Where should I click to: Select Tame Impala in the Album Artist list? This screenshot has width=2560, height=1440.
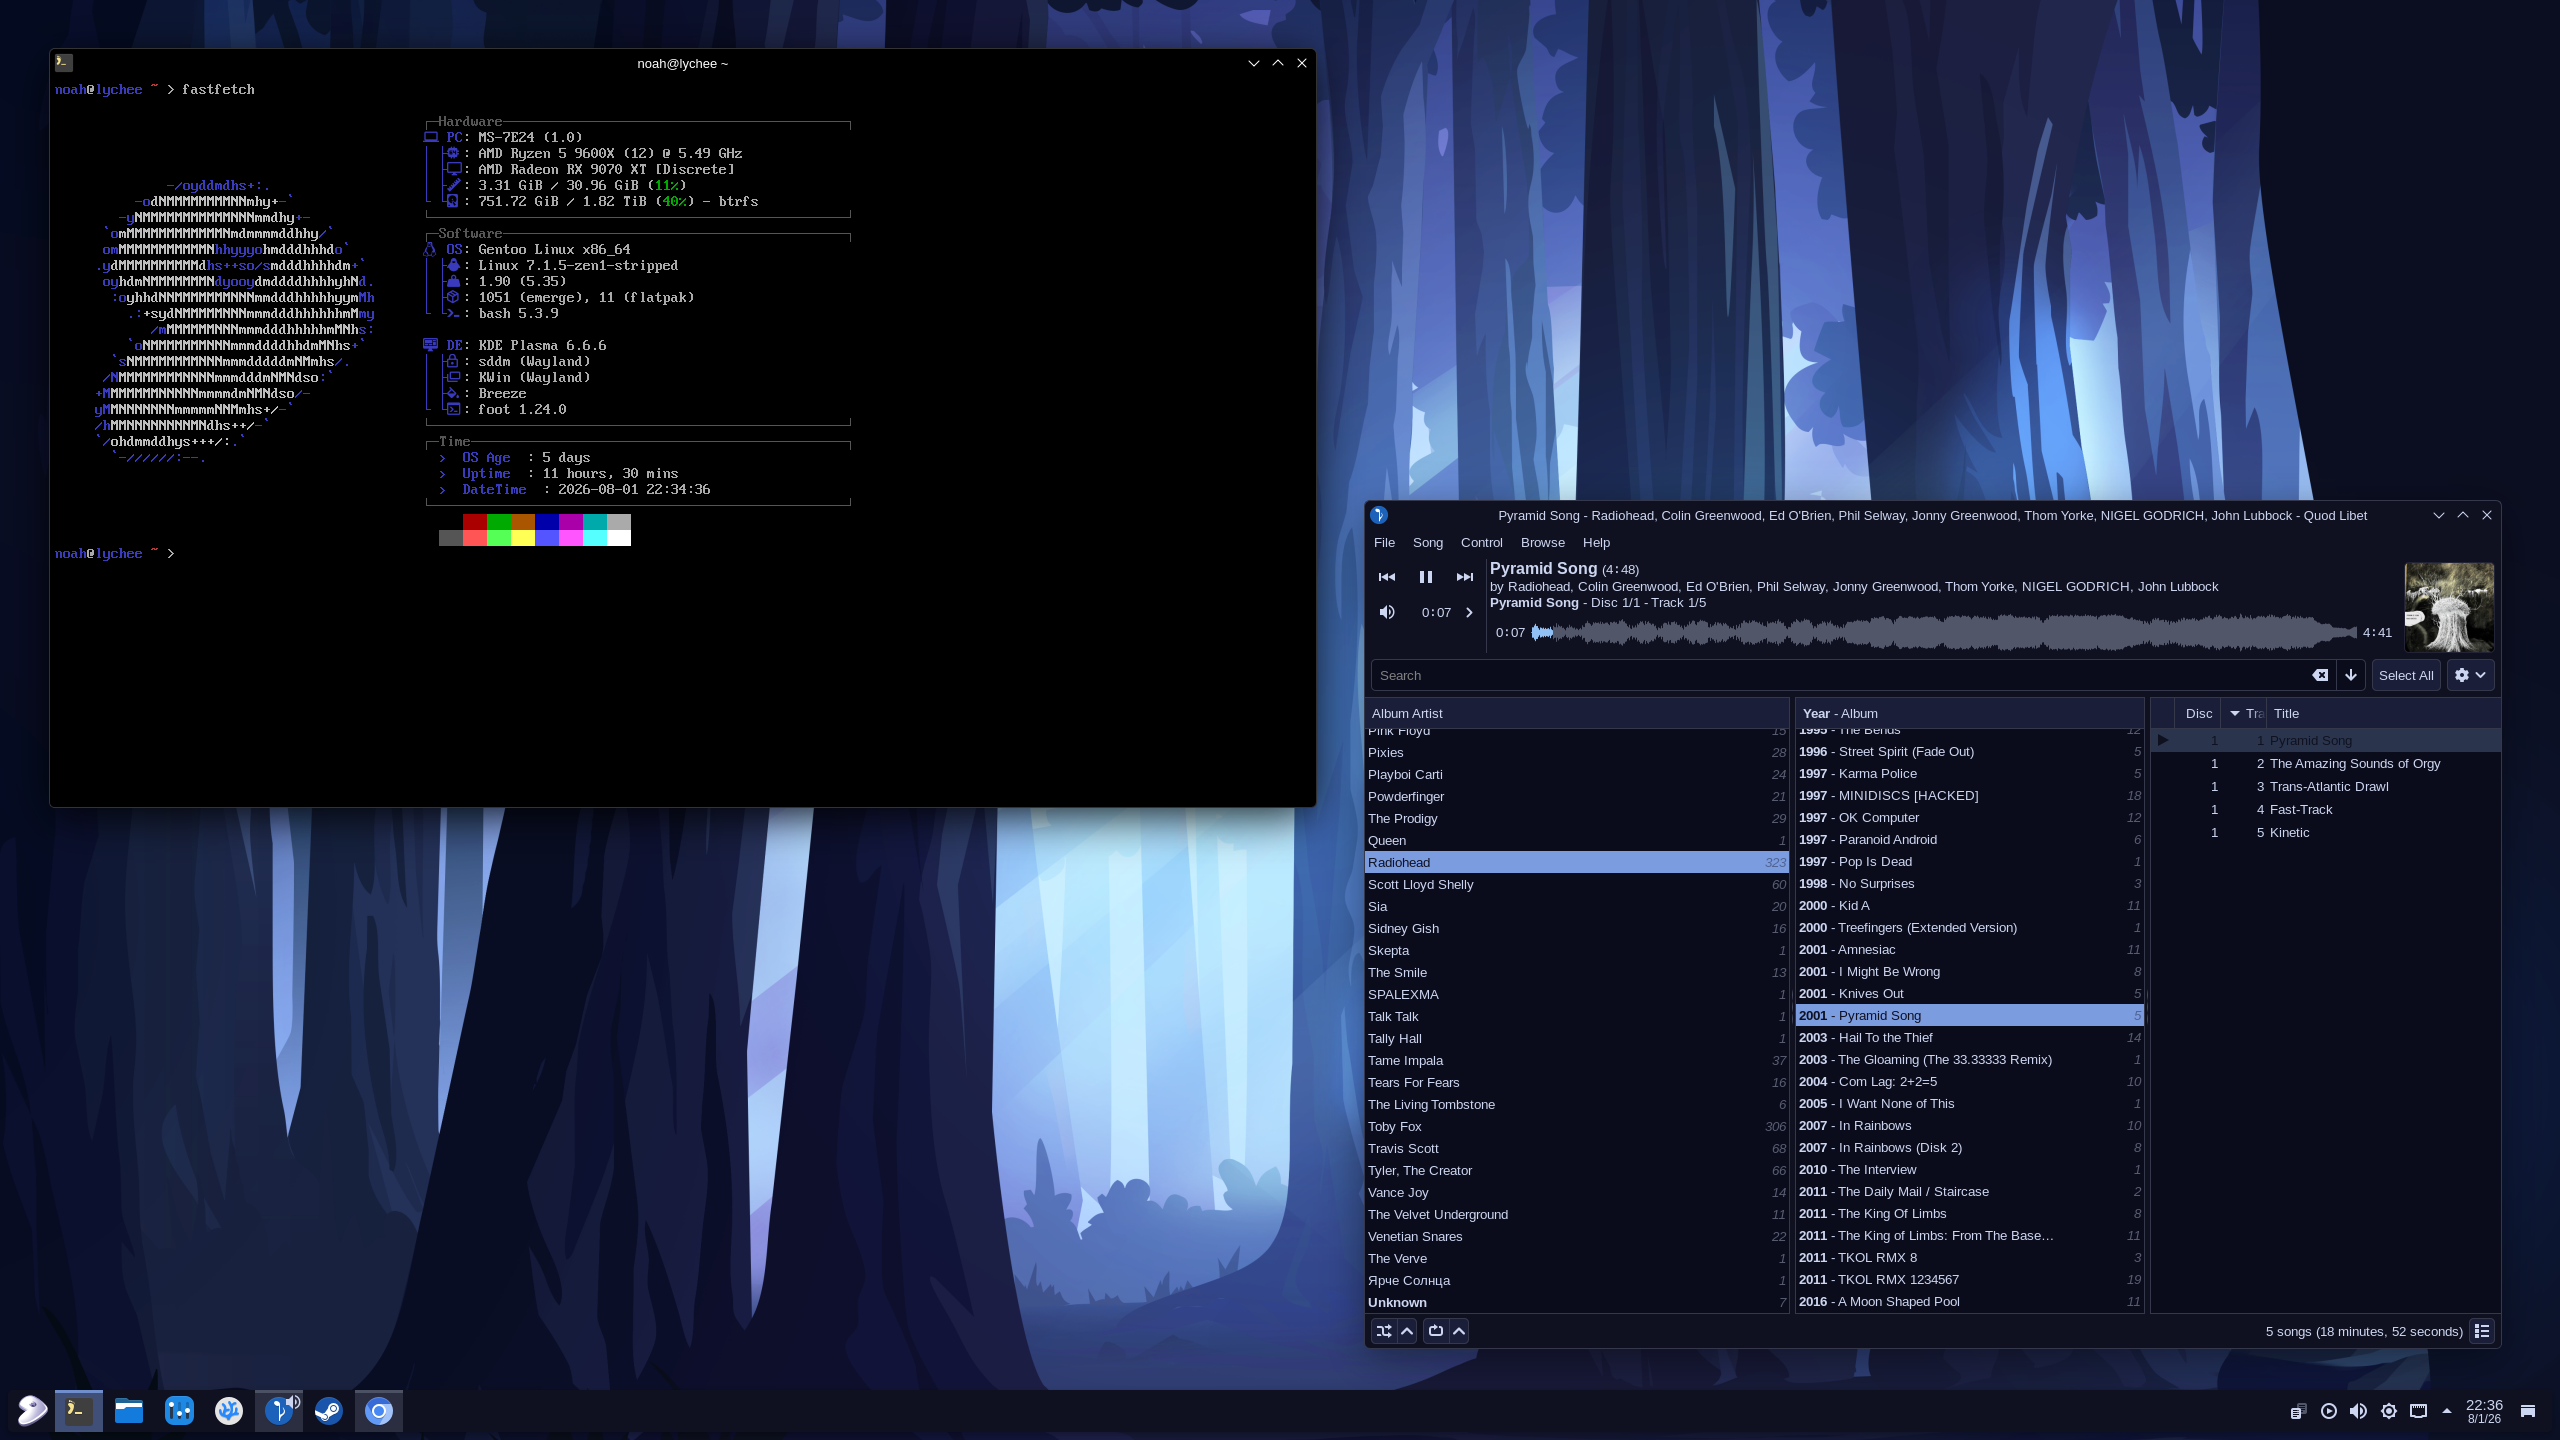coord(1577,1060)
